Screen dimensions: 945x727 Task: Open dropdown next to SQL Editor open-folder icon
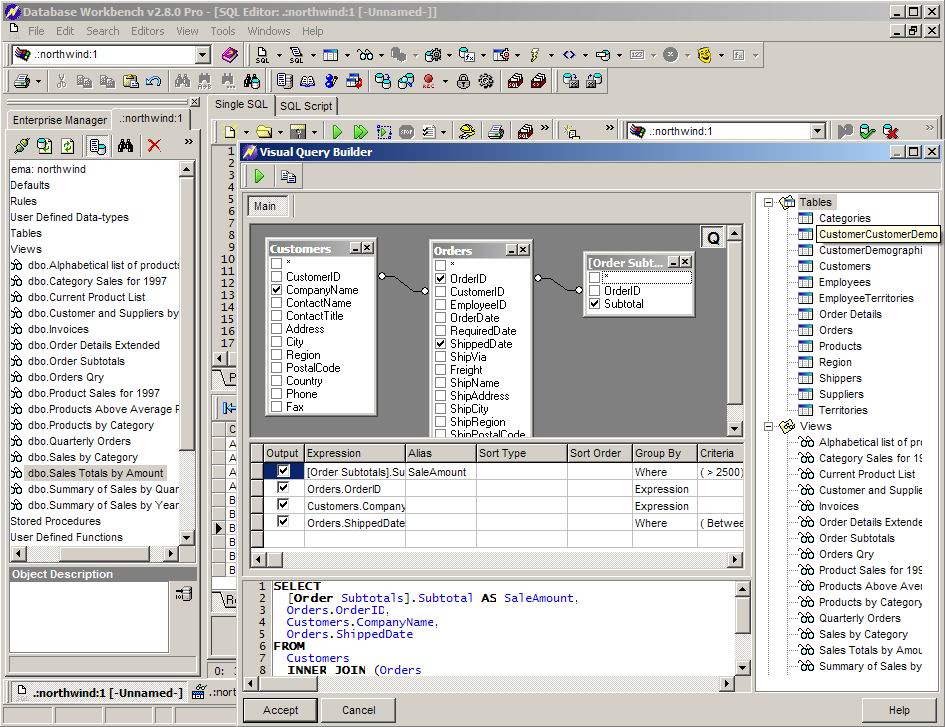(280, 132)
